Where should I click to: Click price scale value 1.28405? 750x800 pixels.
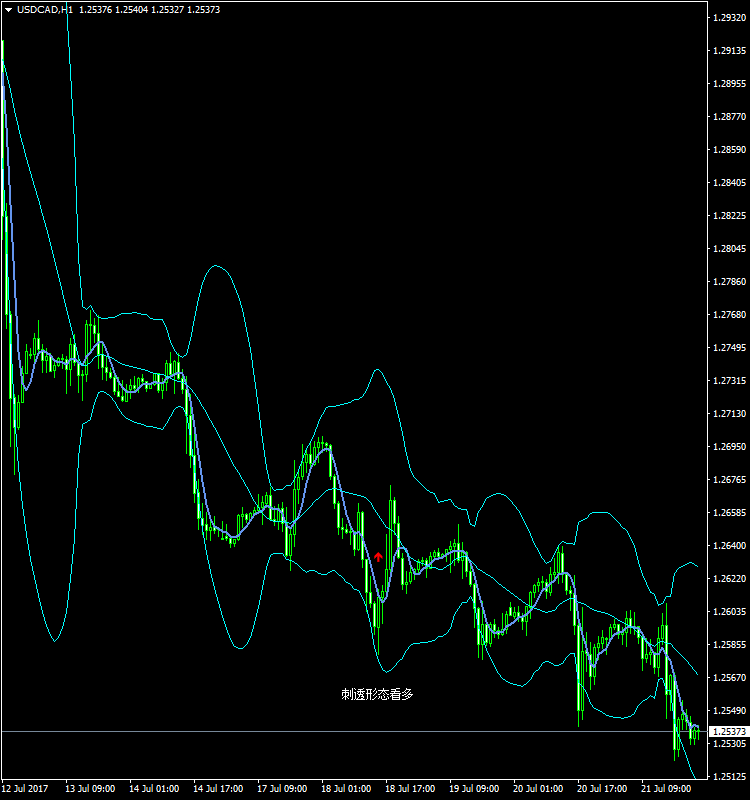pyautogui.click(x=729, y=183)
